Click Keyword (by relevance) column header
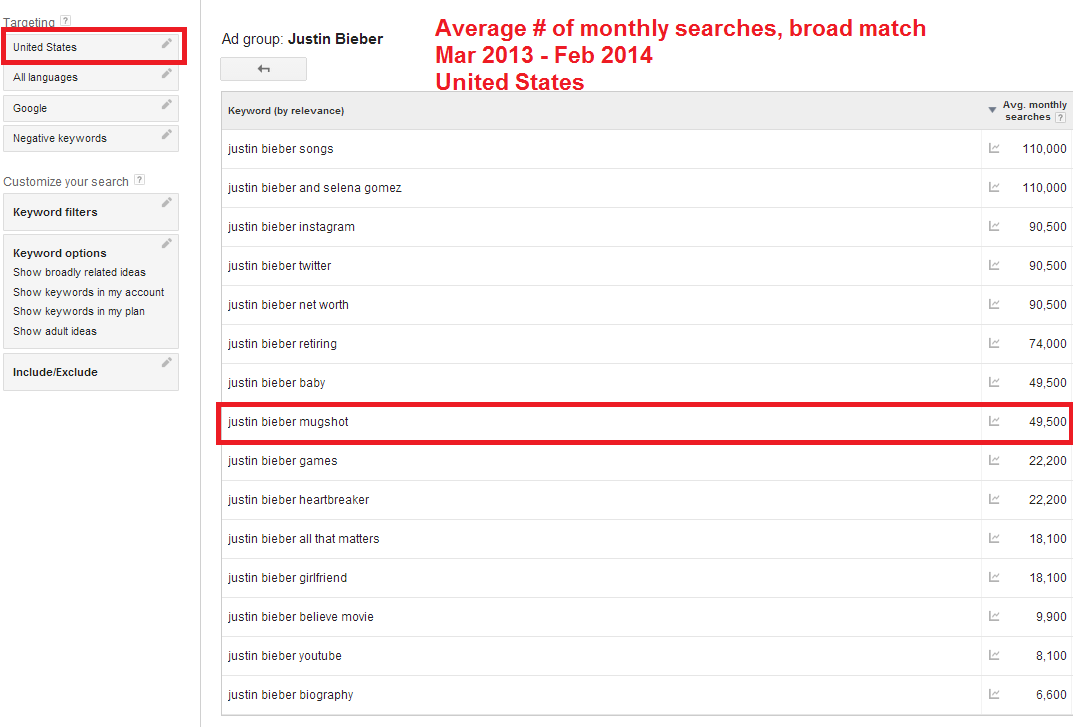 [286, 111]
